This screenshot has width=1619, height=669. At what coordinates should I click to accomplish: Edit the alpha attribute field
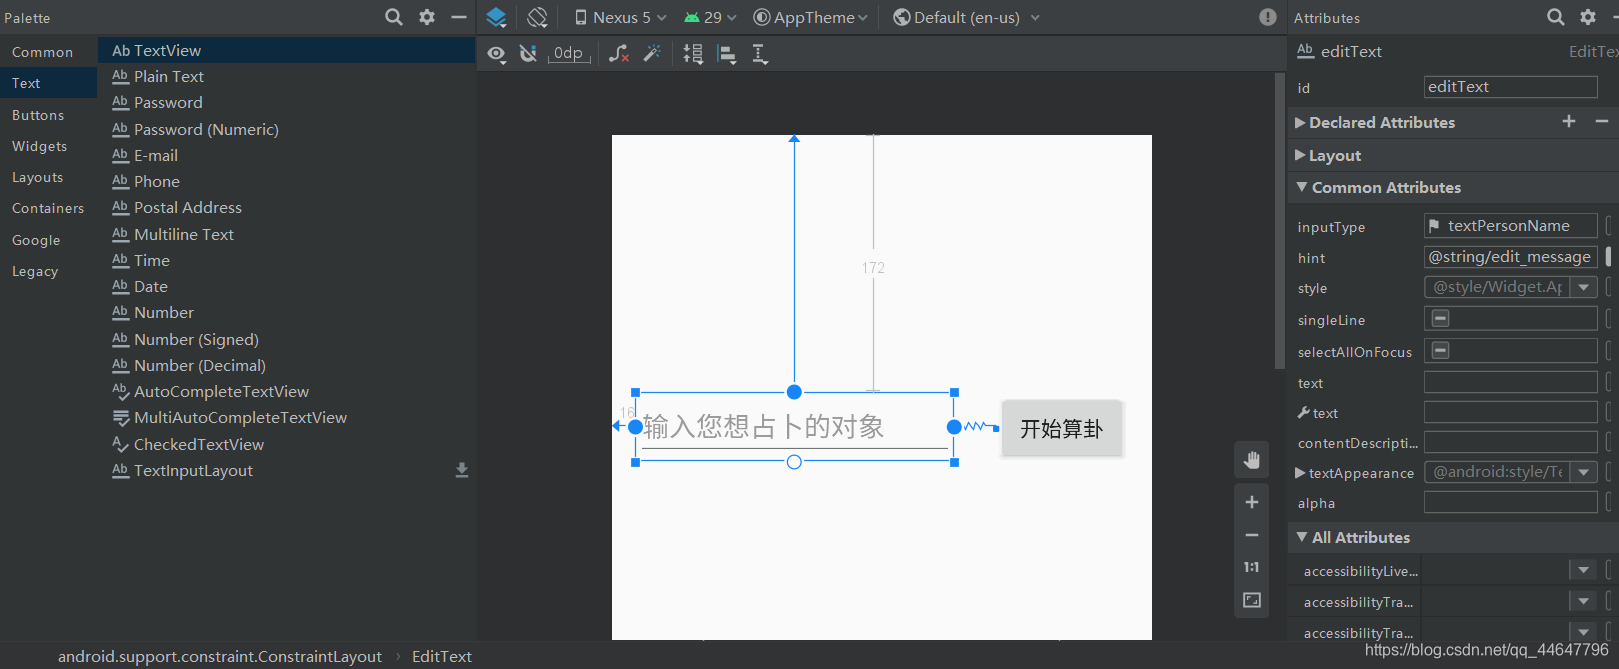coord(1510,503)
